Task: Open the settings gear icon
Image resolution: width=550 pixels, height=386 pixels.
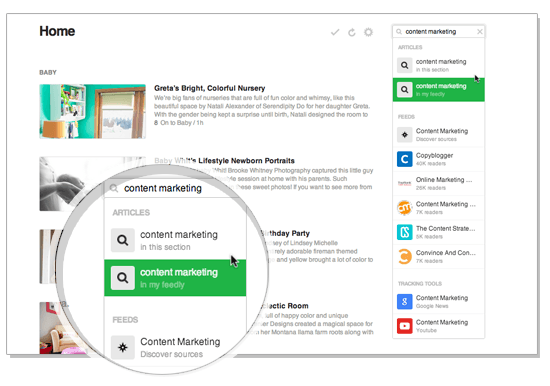Action: [368, 32]
